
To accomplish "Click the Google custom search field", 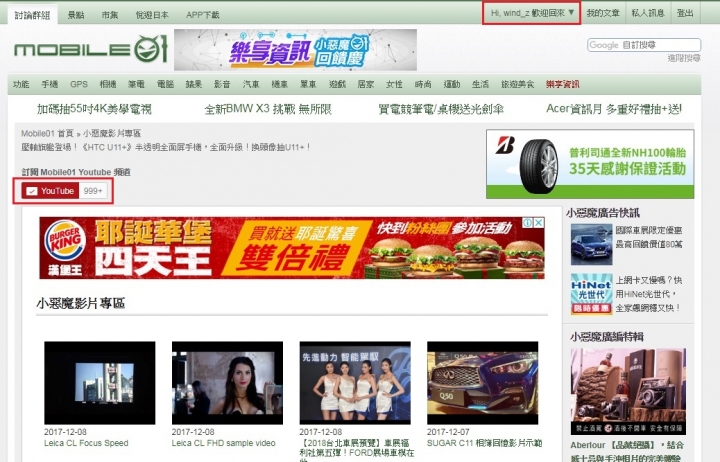I will click(644, 45).
